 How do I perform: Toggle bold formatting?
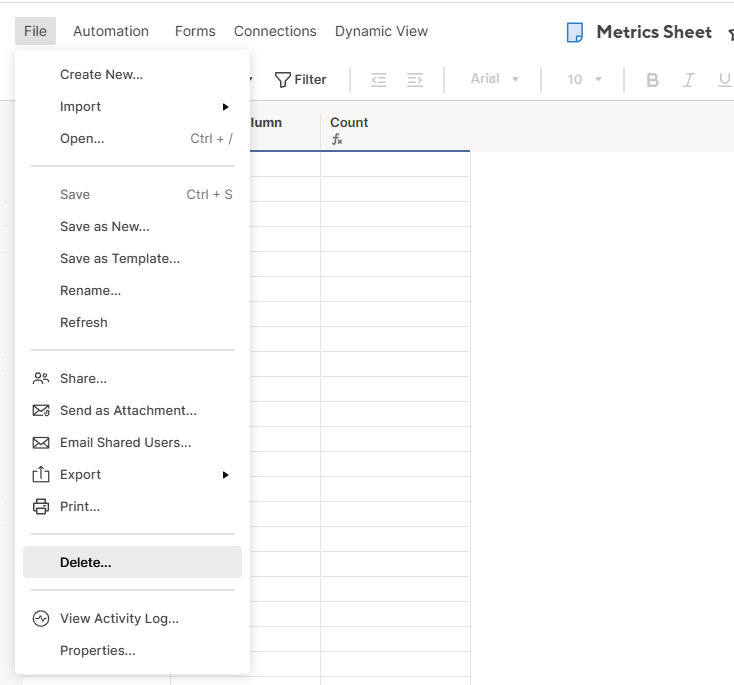pos(653,80)
